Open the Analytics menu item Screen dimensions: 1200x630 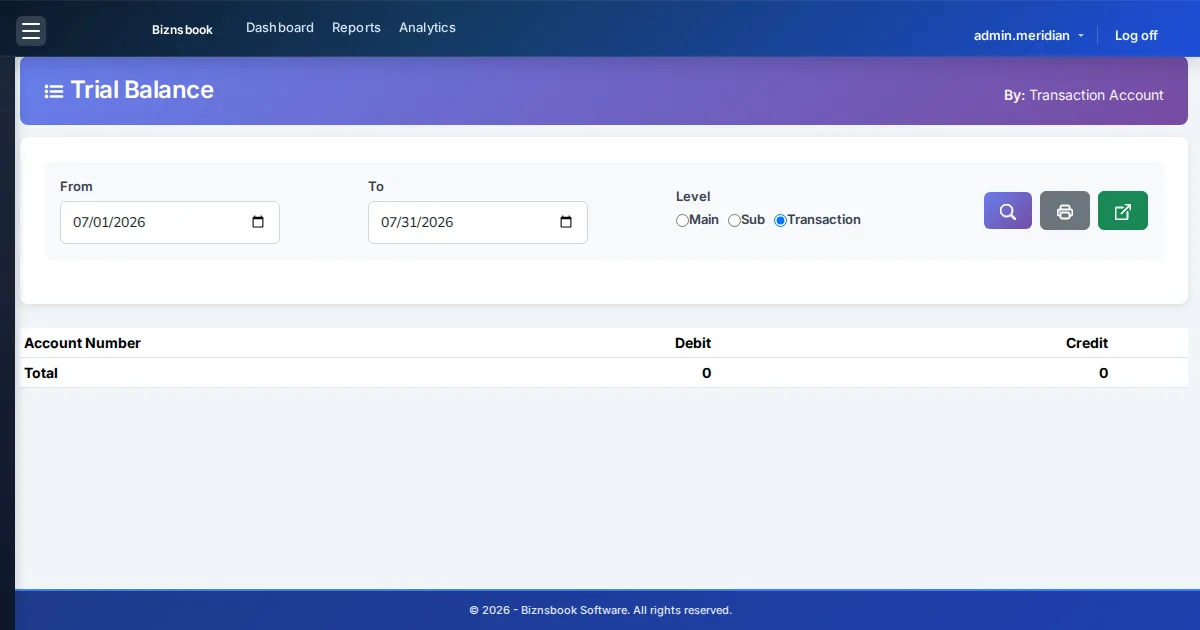[x=427, y=28]
